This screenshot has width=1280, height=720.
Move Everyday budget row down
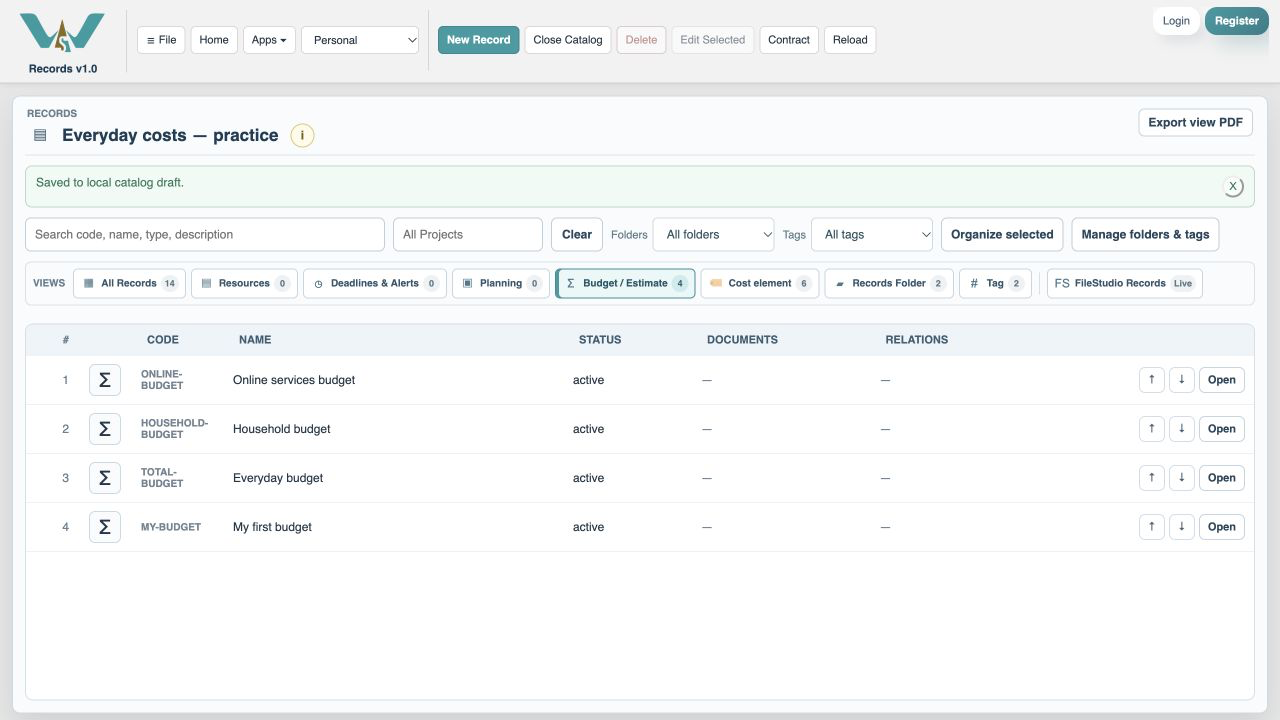[x=1182, y=478]
